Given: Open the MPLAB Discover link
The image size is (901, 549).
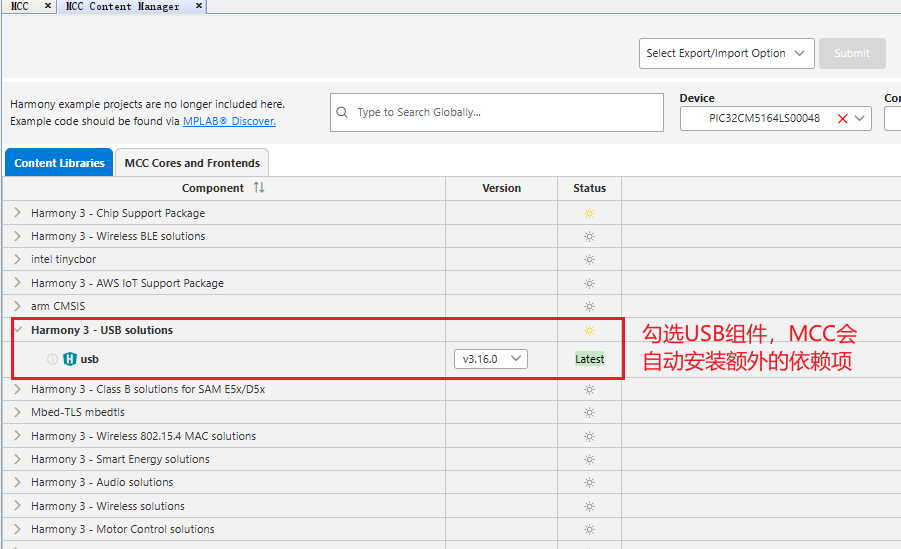Looking at the screenshot, I should 229,121.
